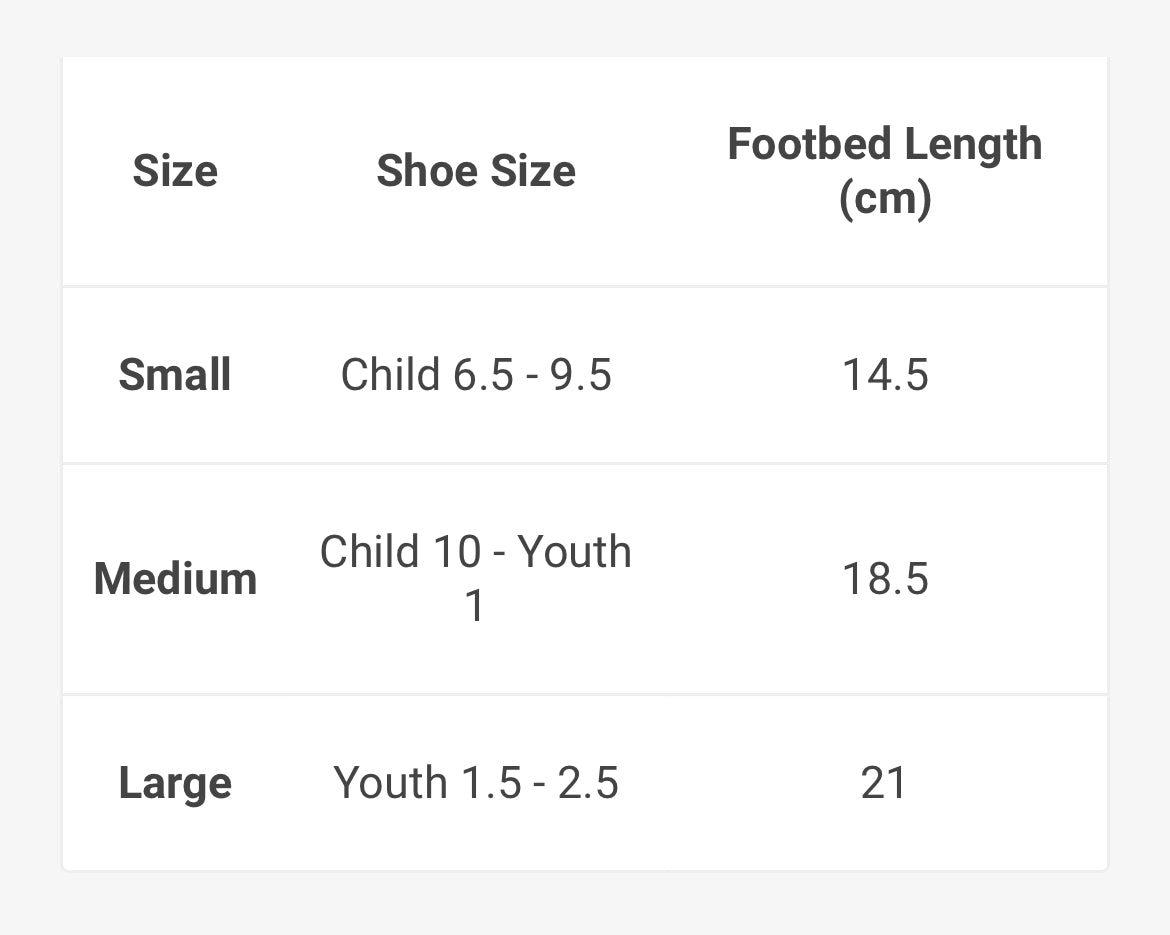1170x935 pixels.
Task: Click the word Youth in Medium row
Action: point(575,552)
